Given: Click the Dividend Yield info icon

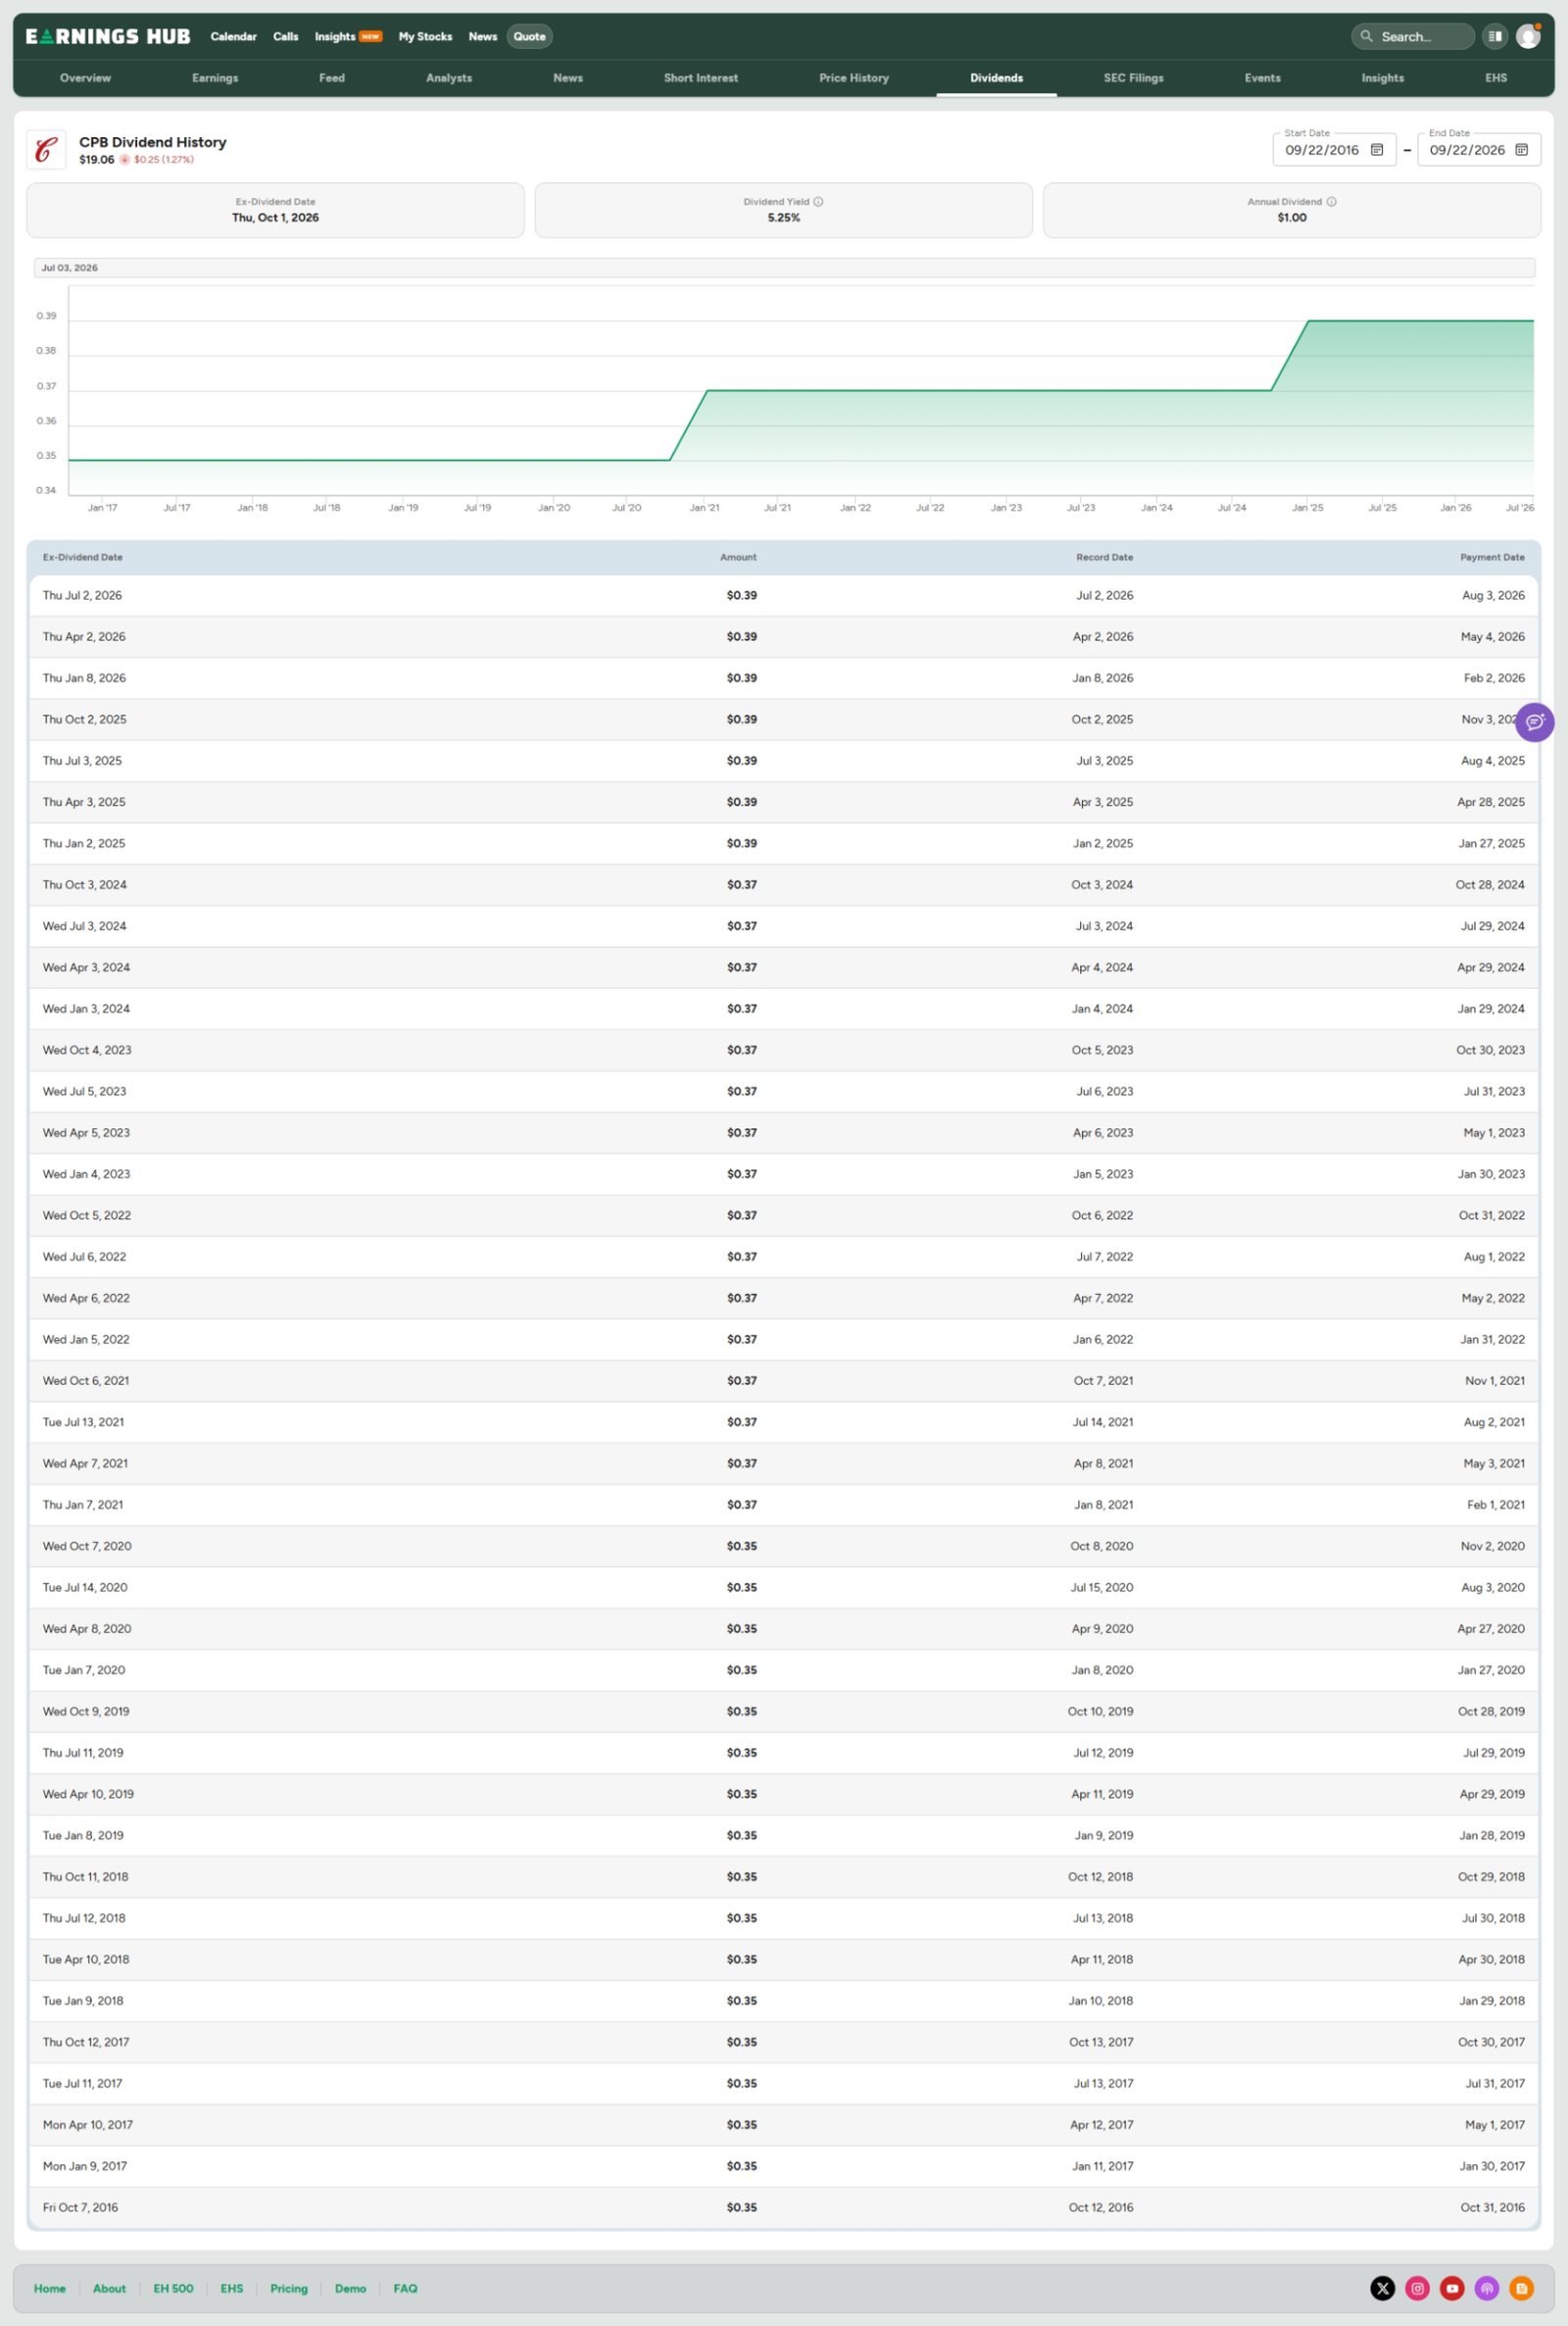Looking at the screenshot, I should (x=818, y=202).
